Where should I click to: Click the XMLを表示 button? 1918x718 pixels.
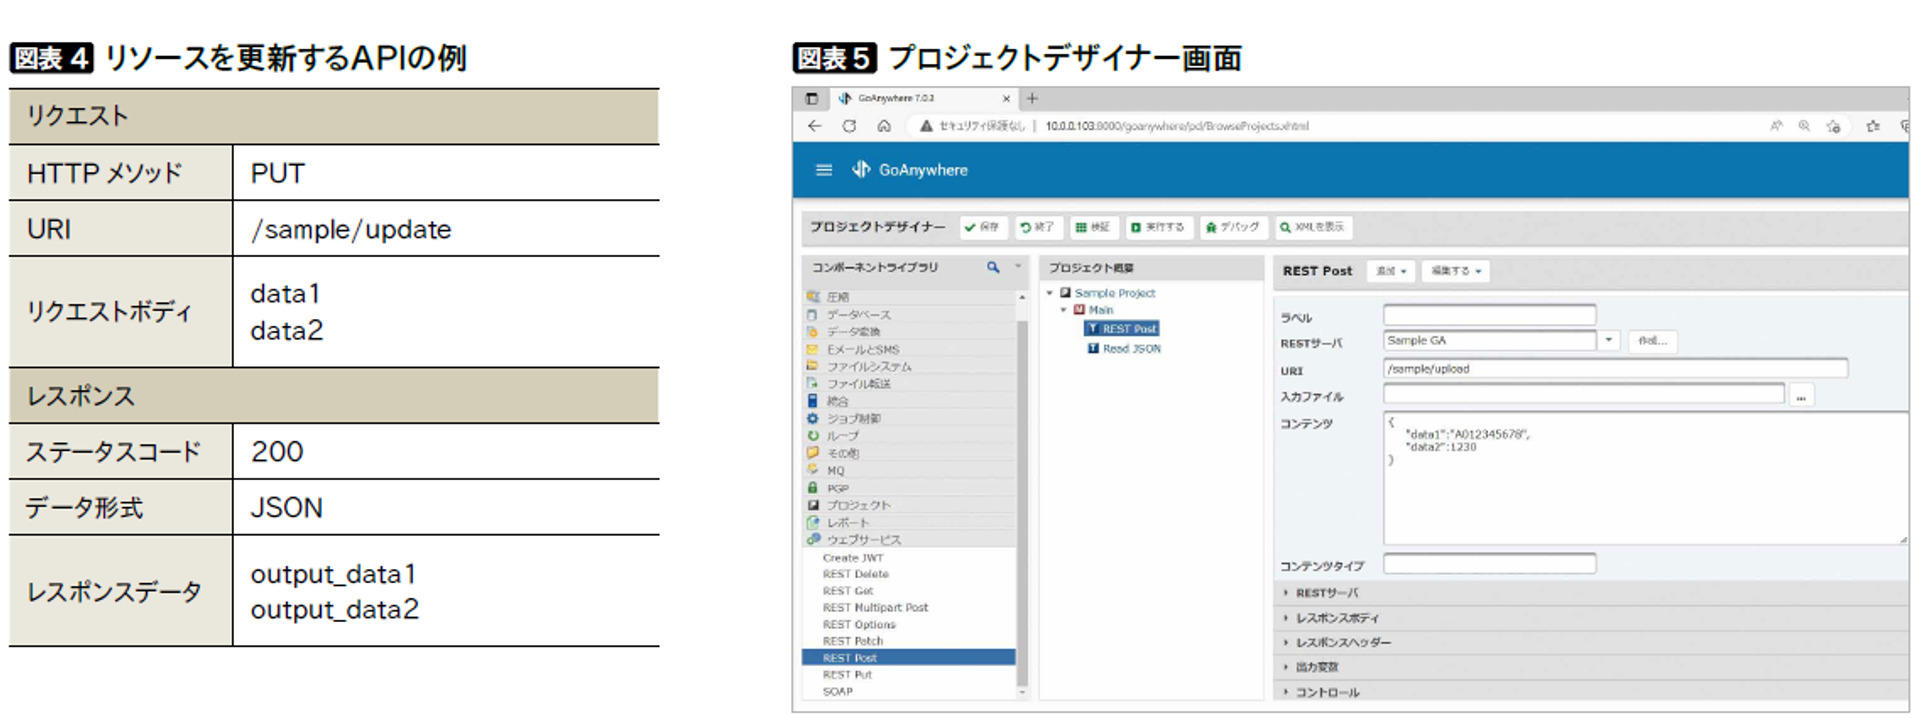pyautogui.click(x=1312, y=227)
